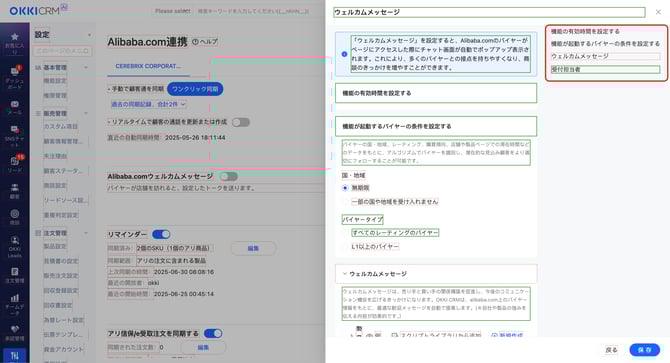This screenshot has height=363, width=670.
Task: Click 編集 button beside 同期された注文数
Action: pyautogui.click(x=203, y=347)
